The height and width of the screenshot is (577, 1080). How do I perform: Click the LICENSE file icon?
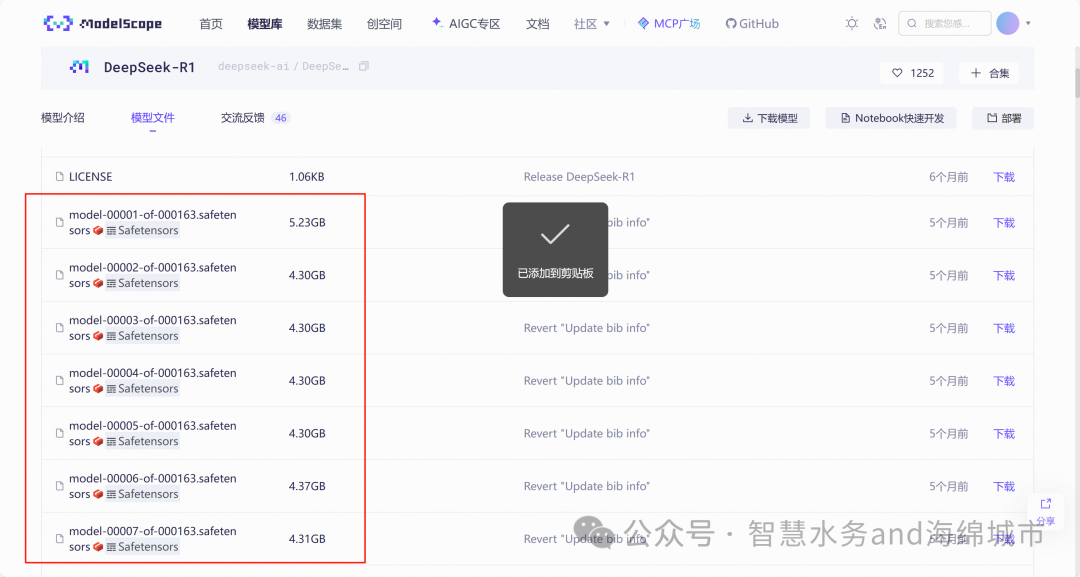(x=59, y=177)
